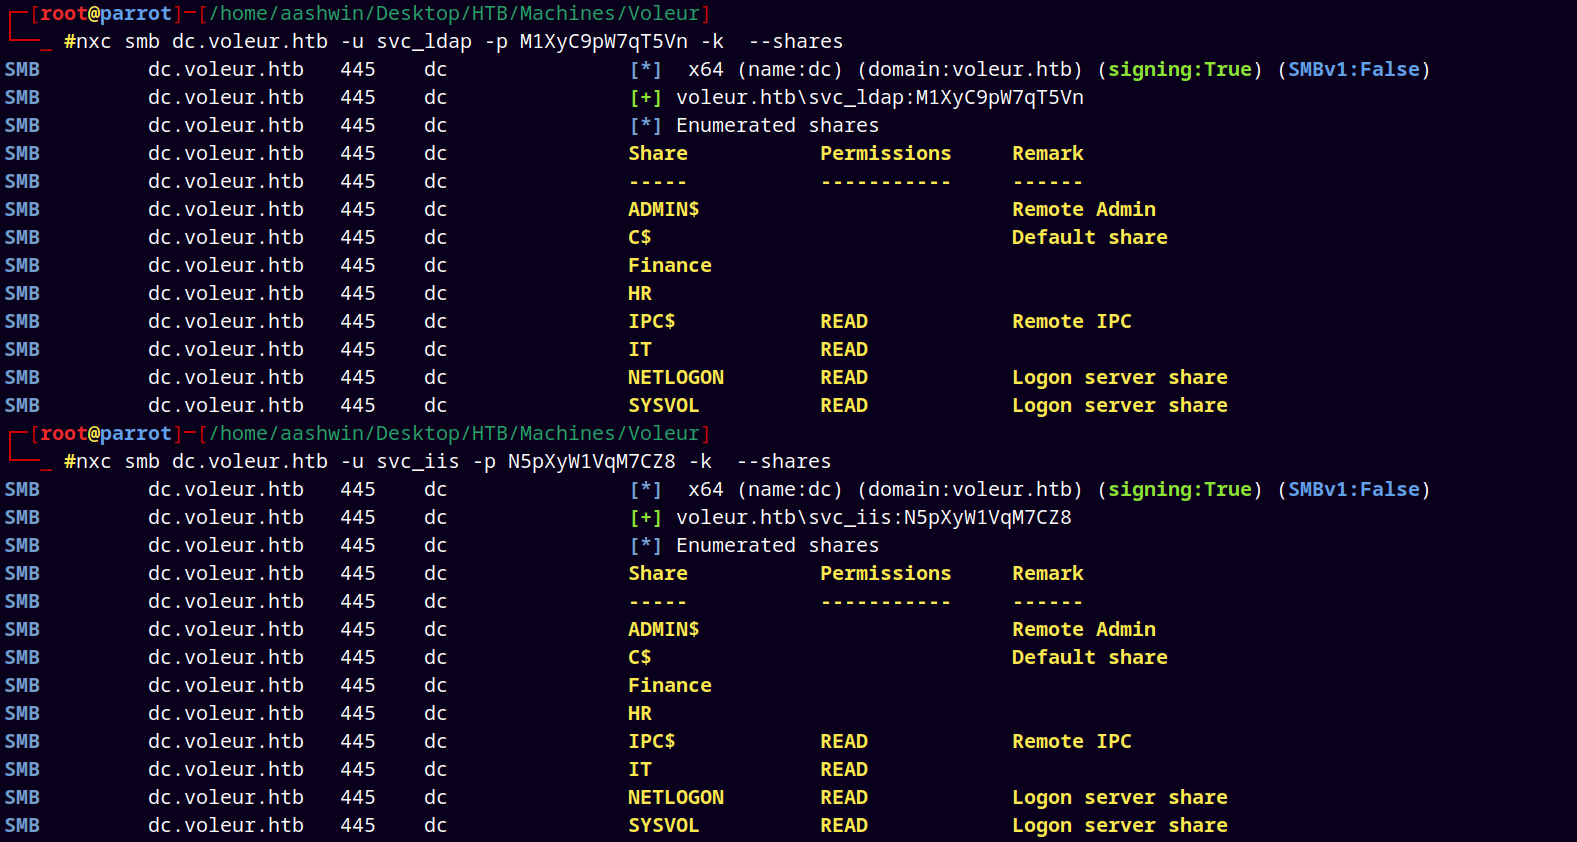Click the READ permission on the svc_iis IPC$ row
Viewport: 1577px width, 842px height.
[x=844, y=742]
